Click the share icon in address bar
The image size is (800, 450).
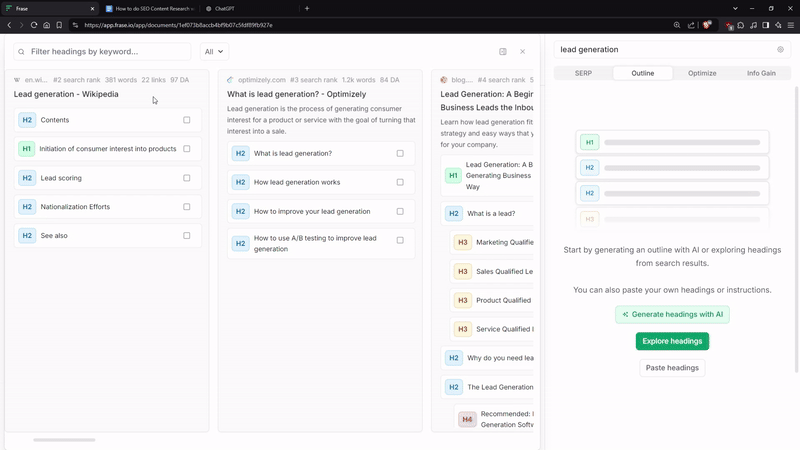click(x=691, y=25)
